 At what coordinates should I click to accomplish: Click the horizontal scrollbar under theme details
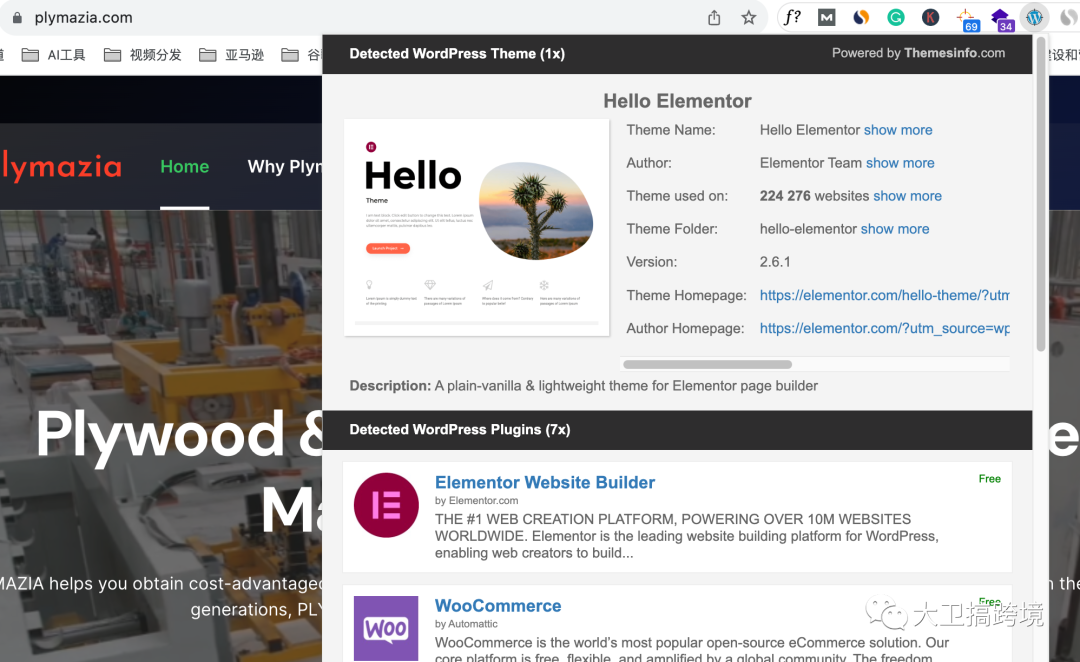[x=707, y=364]
